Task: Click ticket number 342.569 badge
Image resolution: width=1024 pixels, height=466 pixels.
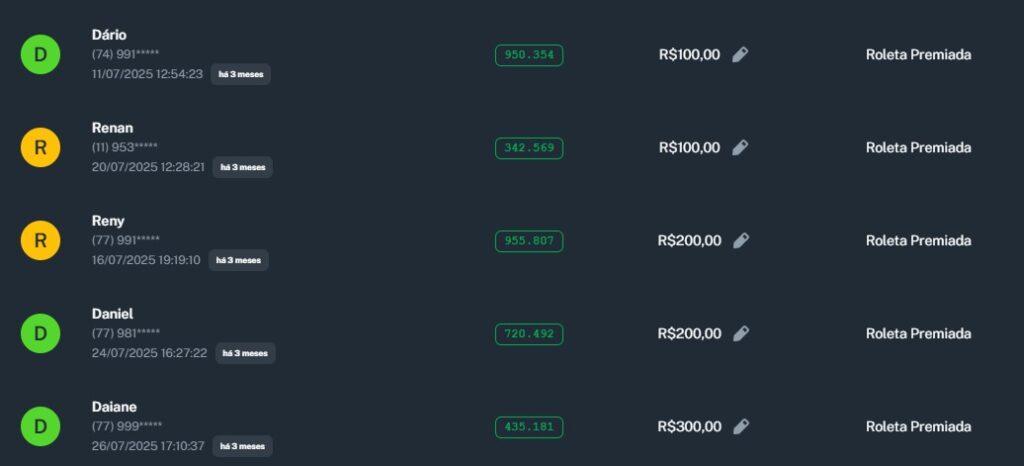Action: (x=529, y=148)
